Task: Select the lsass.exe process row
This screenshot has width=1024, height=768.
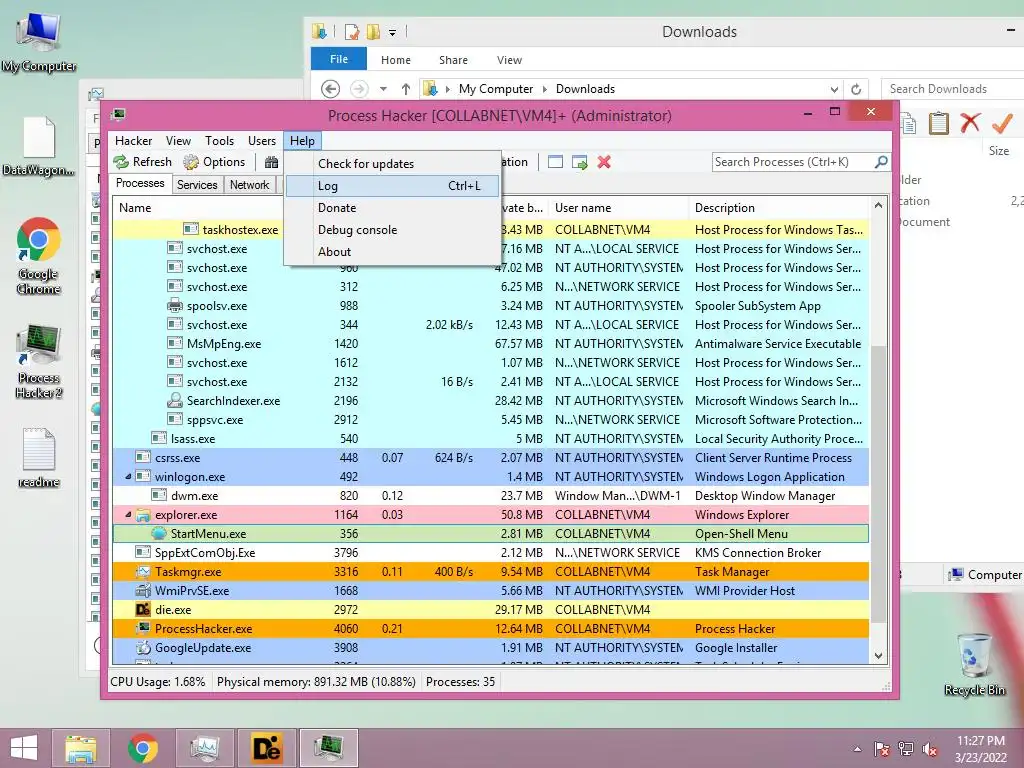Action: (x=491, y=439)
